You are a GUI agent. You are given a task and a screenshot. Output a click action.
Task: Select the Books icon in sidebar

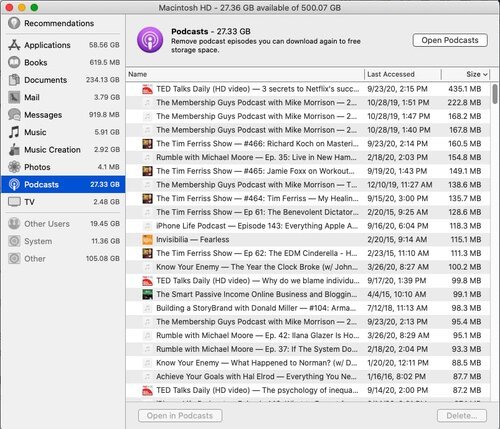point(14,62)
